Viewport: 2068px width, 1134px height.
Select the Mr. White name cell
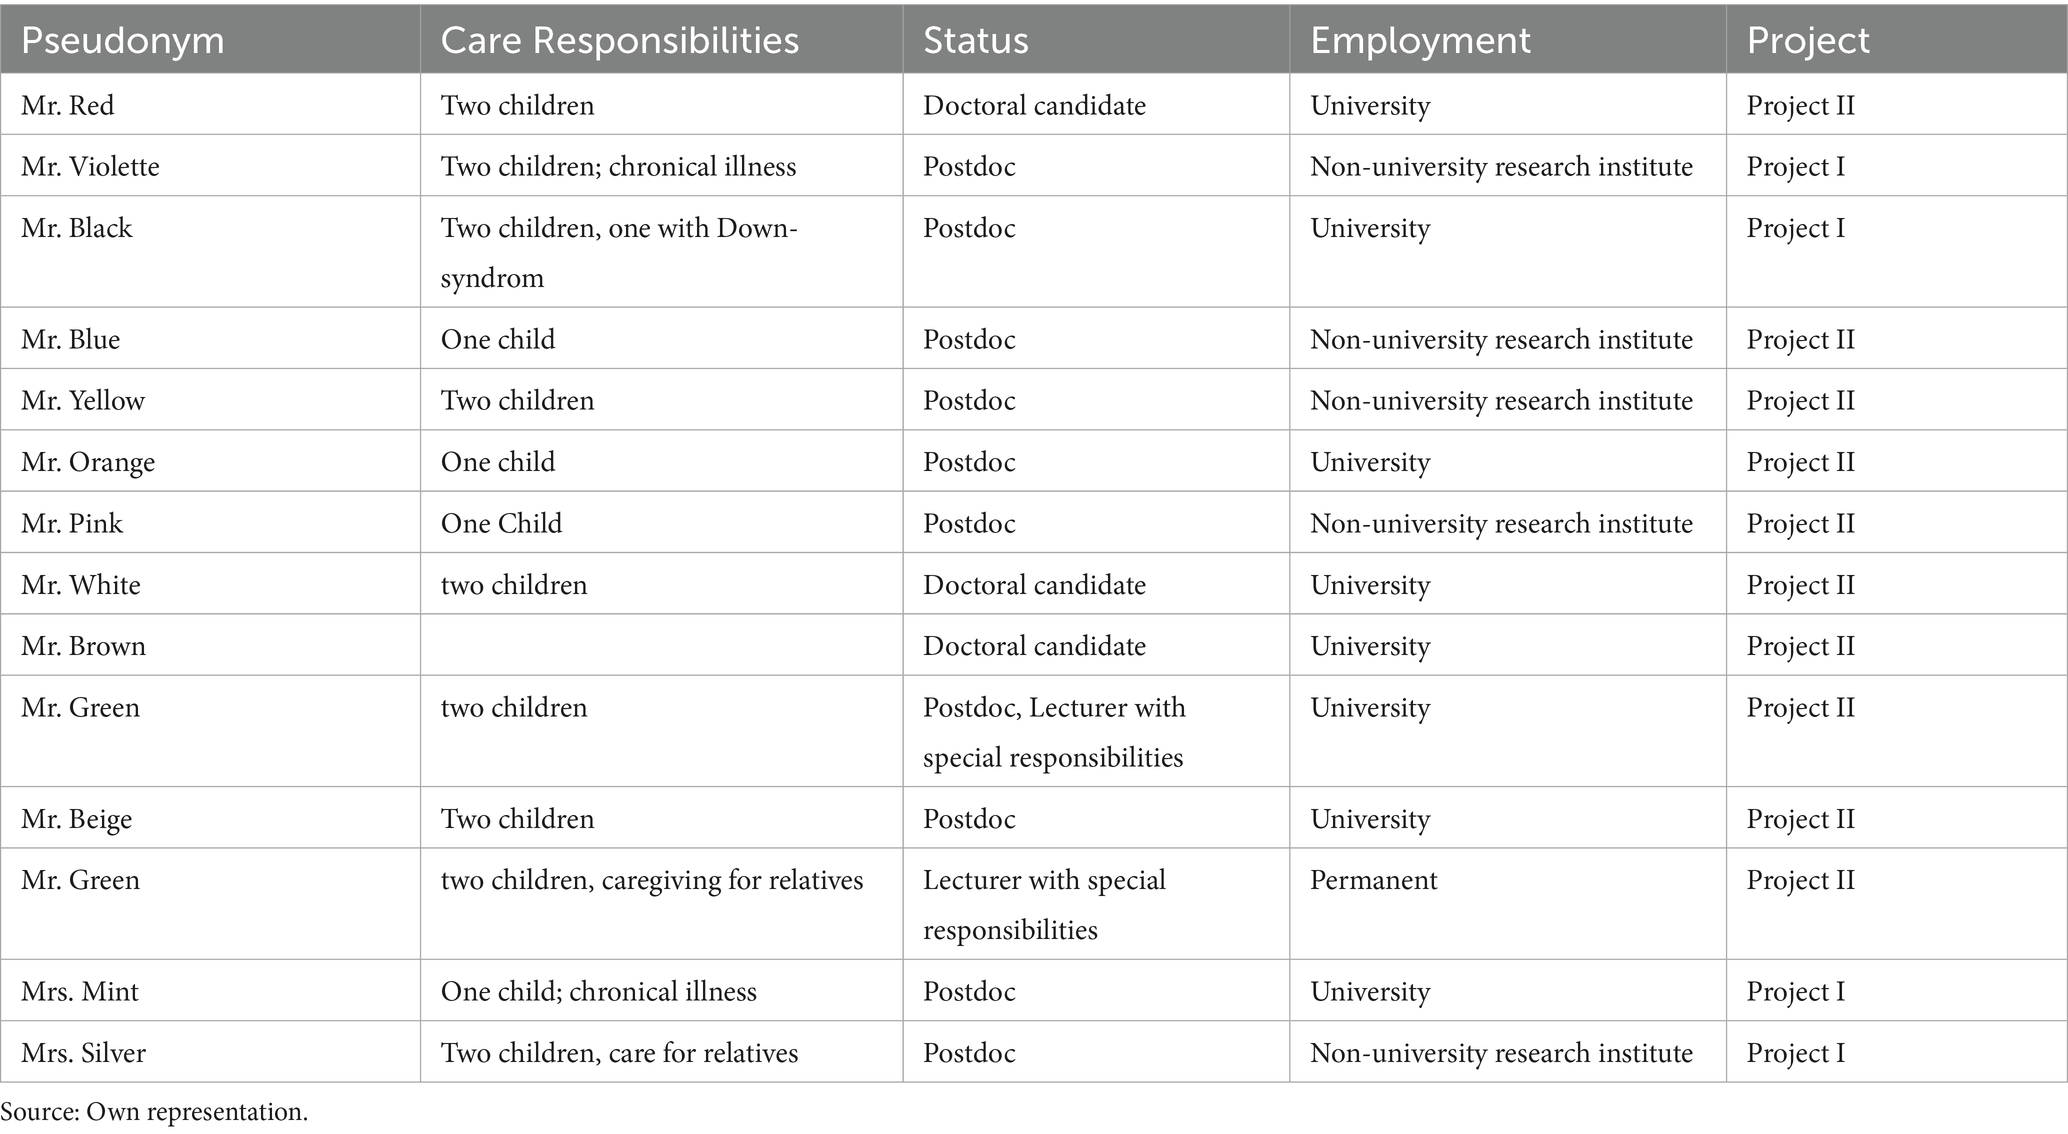pos(81,584)
